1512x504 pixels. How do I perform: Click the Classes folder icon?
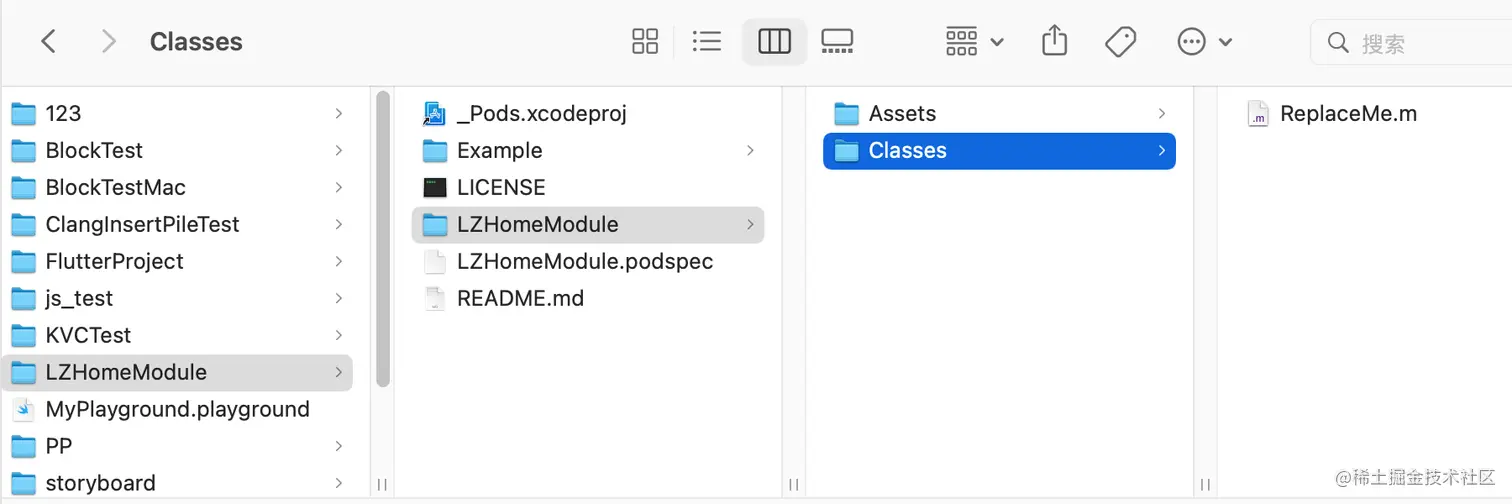(846, 150)
